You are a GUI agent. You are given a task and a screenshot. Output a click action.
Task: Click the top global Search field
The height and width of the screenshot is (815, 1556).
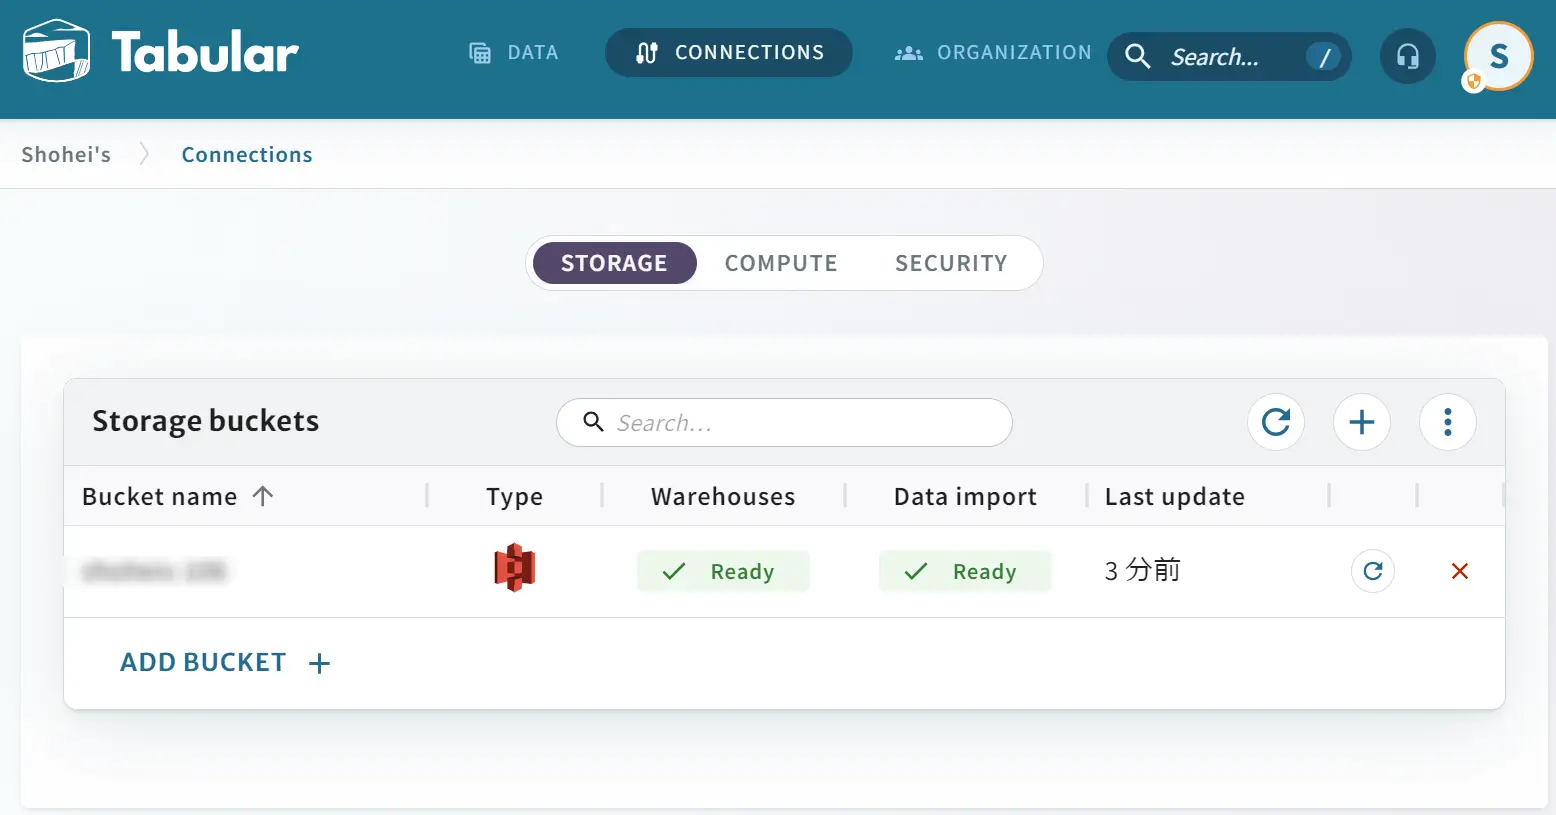pos(1229,57)
